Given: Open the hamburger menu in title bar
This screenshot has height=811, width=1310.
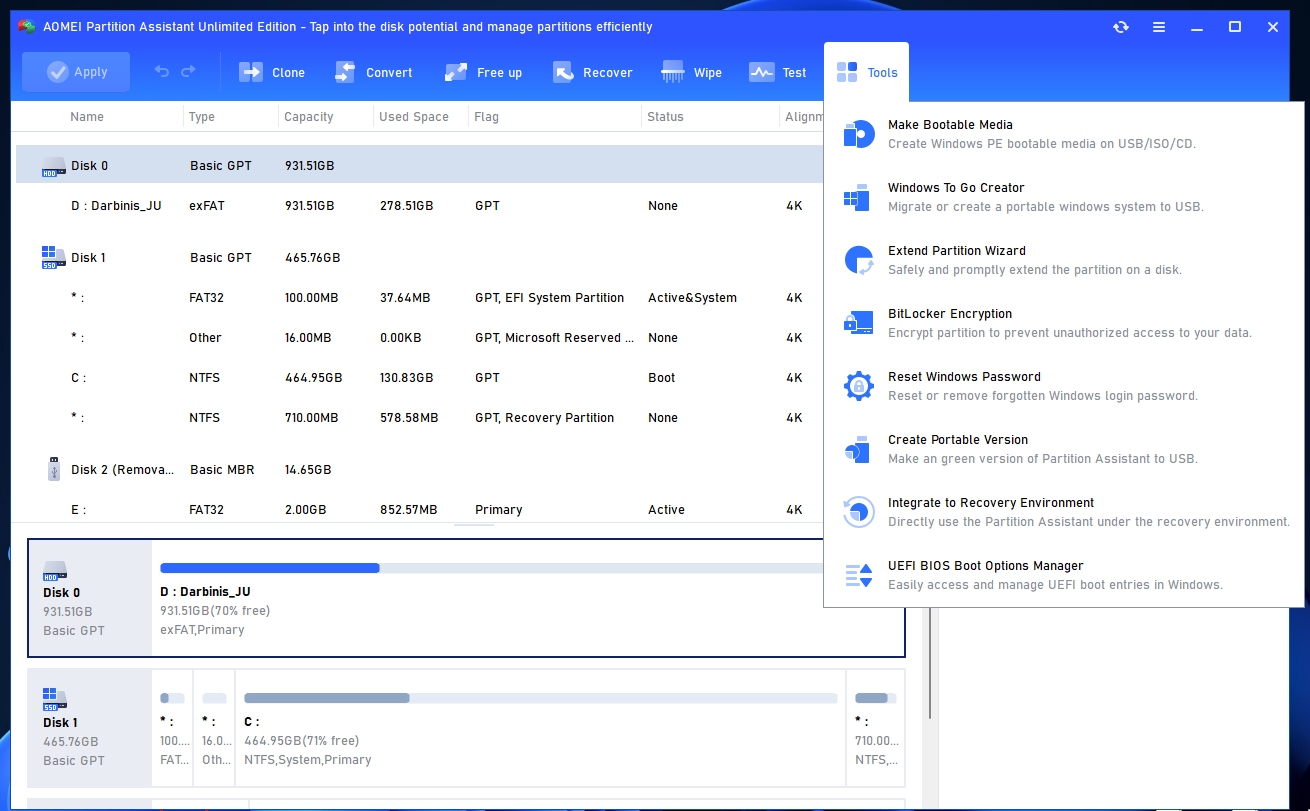Looking at the screenshot, I should tap(1159, 27).
